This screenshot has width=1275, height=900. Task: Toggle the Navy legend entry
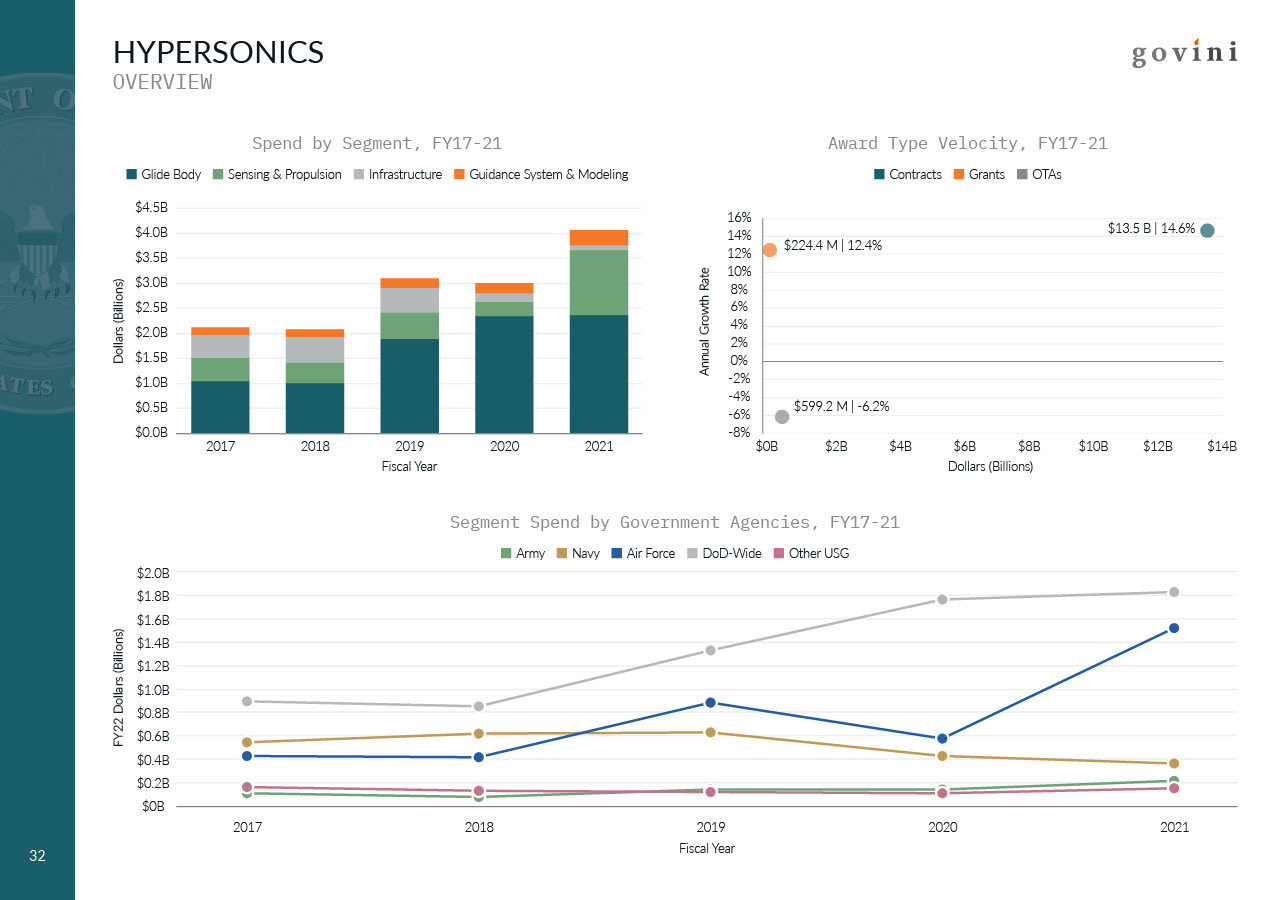(578, 553)
